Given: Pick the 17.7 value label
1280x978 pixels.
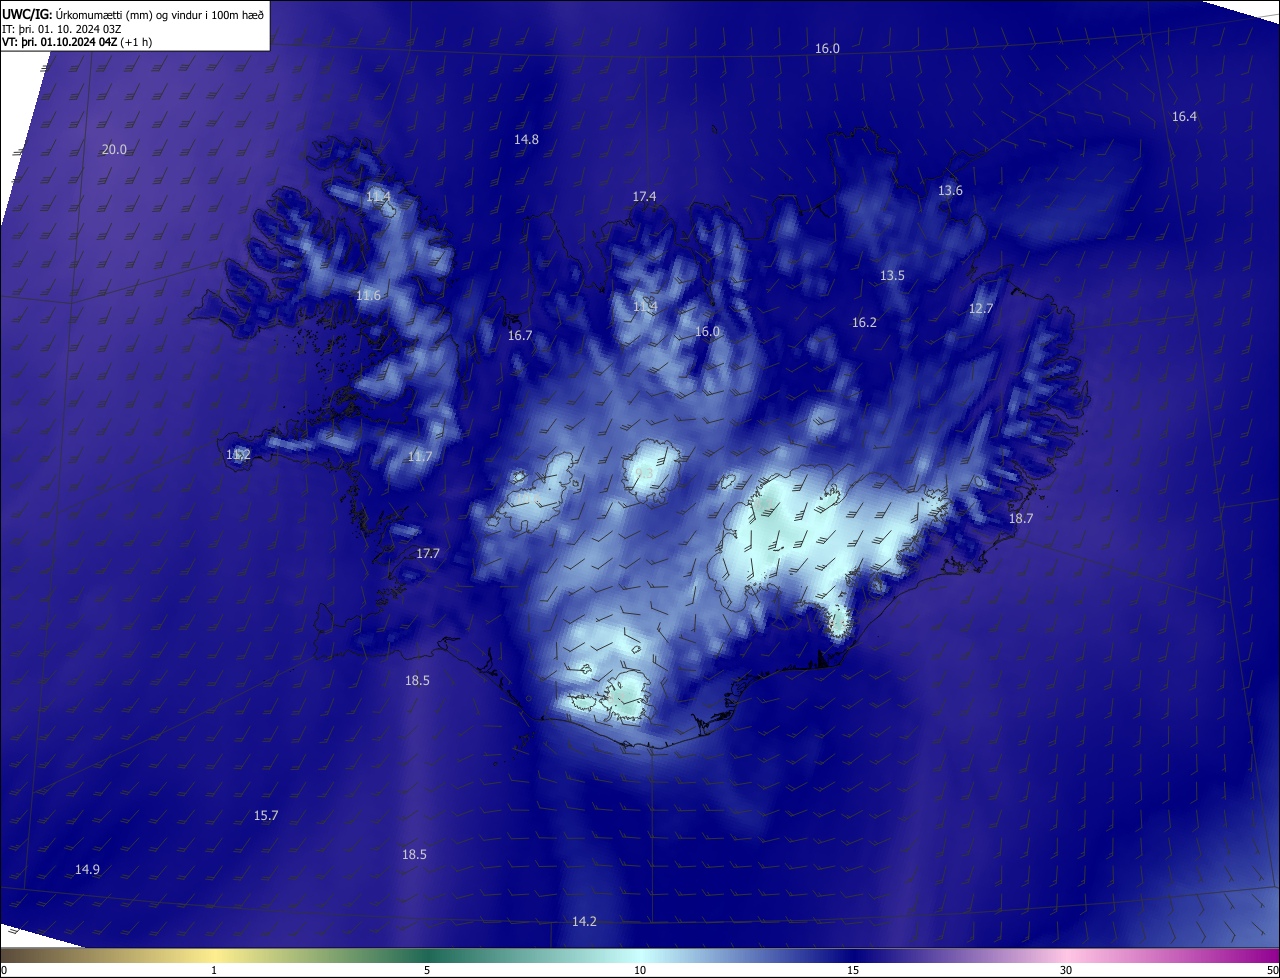Looking at the screenshot, I should point(428,554).
